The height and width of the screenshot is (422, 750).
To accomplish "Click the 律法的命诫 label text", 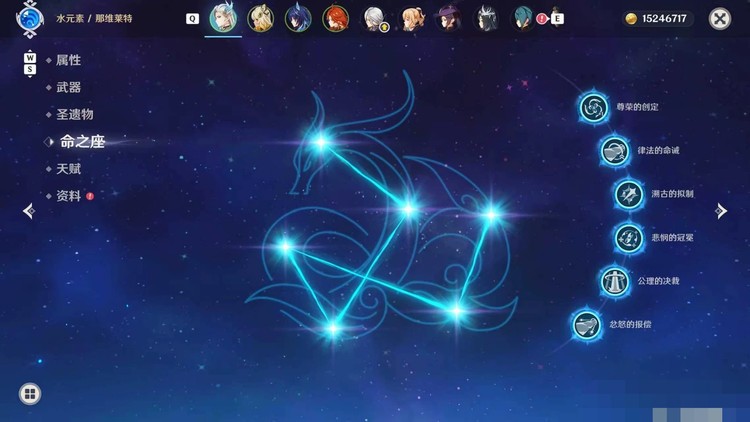I will [658, 151].
